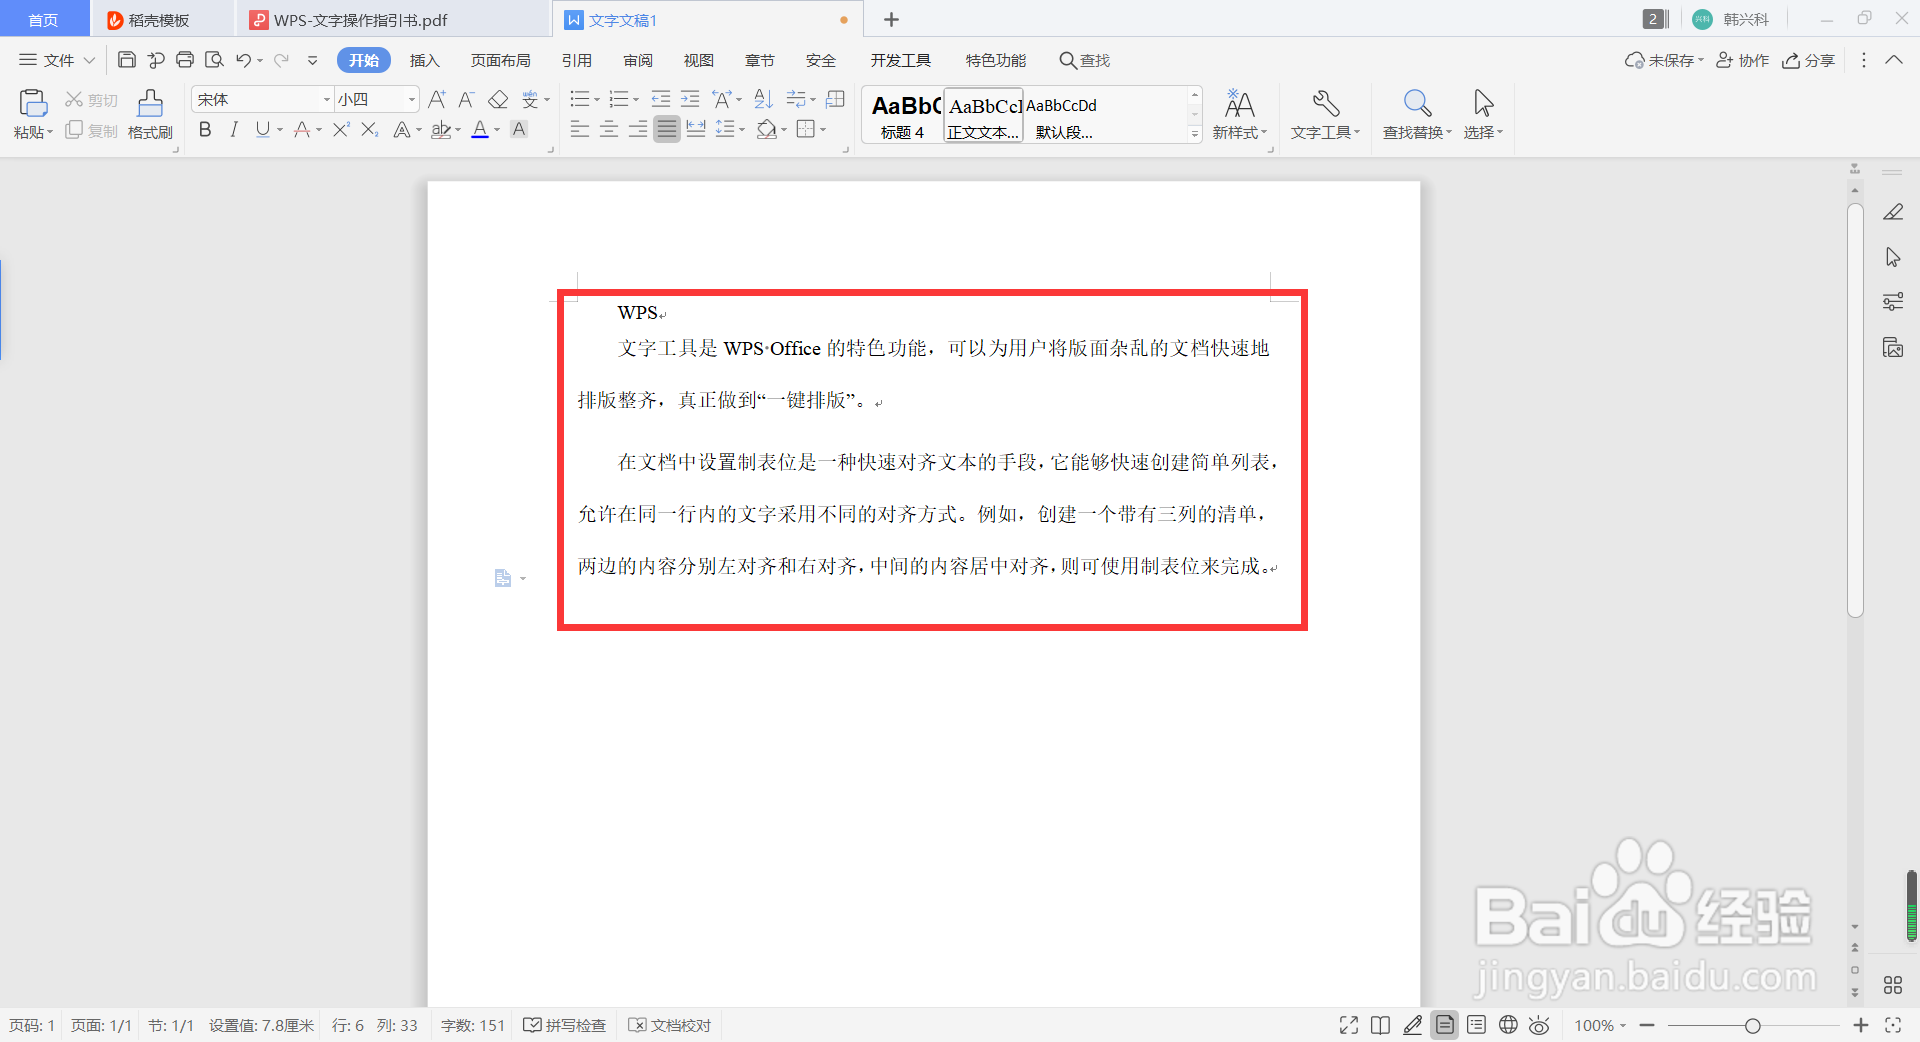The height and width of the screenshot is (1042, 1920).
Task: Open the font size dropdown 小四
Action: (x=411, y=99)
